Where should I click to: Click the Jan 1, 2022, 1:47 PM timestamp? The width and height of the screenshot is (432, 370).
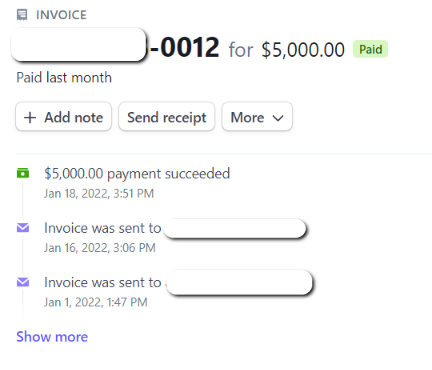tap(96, 302)
